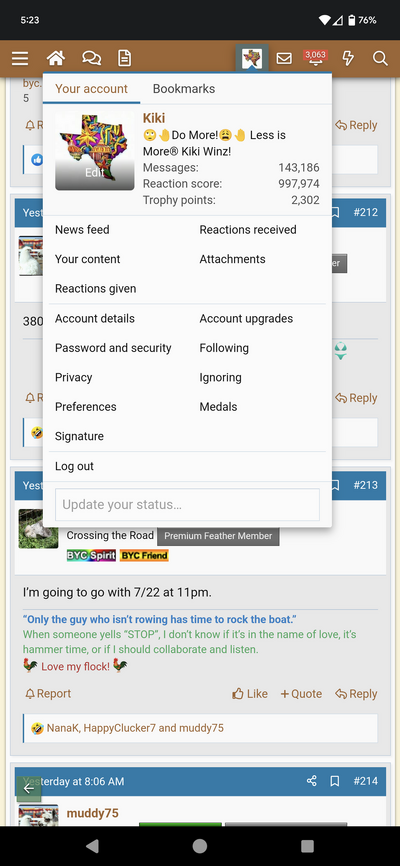Open the articles document icon
This screenshot has height=866, width=400.
click(125, 58)
